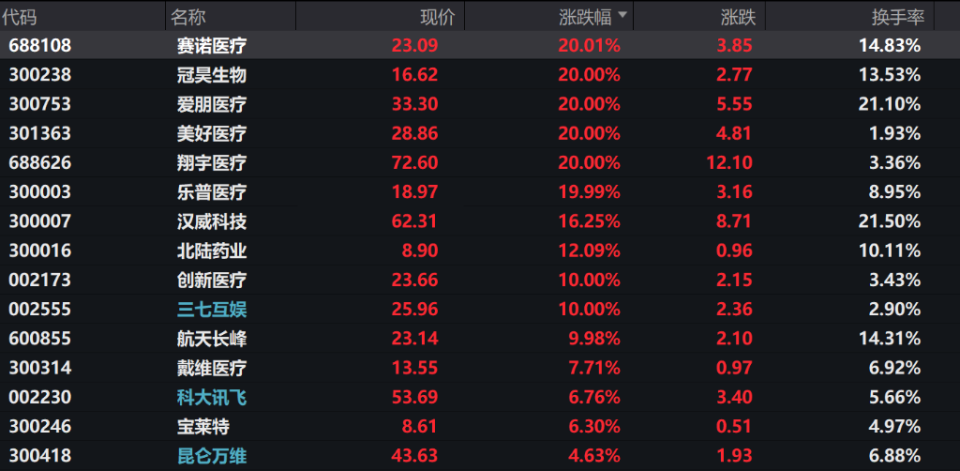This screenshot has height=471, width=960.
Task: Click the 航天长峰 stock name
Action: tap(211, 339)
